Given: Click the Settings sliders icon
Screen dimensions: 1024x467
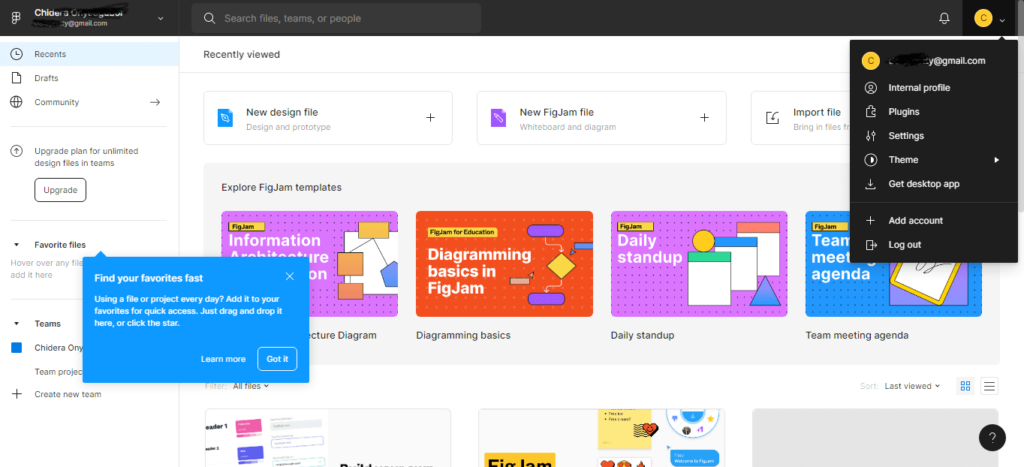Looking at the screenshot, I should (x=870, y=136).
